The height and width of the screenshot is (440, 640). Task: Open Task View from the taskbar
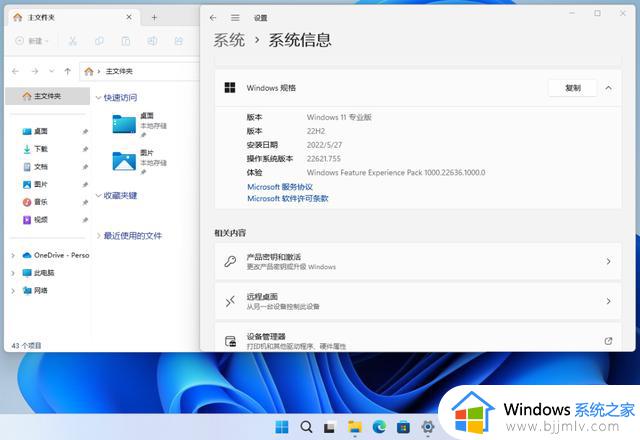pyautogui.click(x=330, y=427)
